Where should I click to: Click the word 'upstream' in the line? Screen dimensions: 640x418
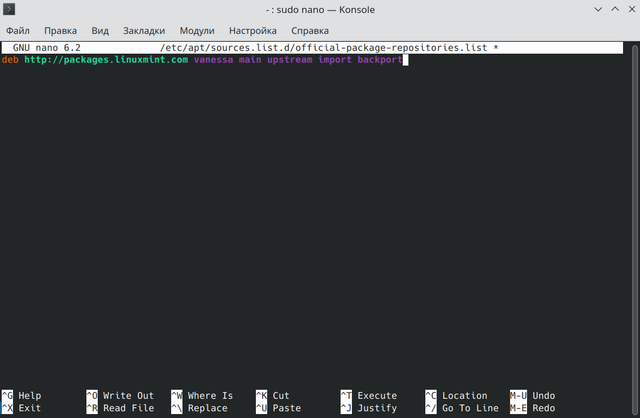coord(290,60)
